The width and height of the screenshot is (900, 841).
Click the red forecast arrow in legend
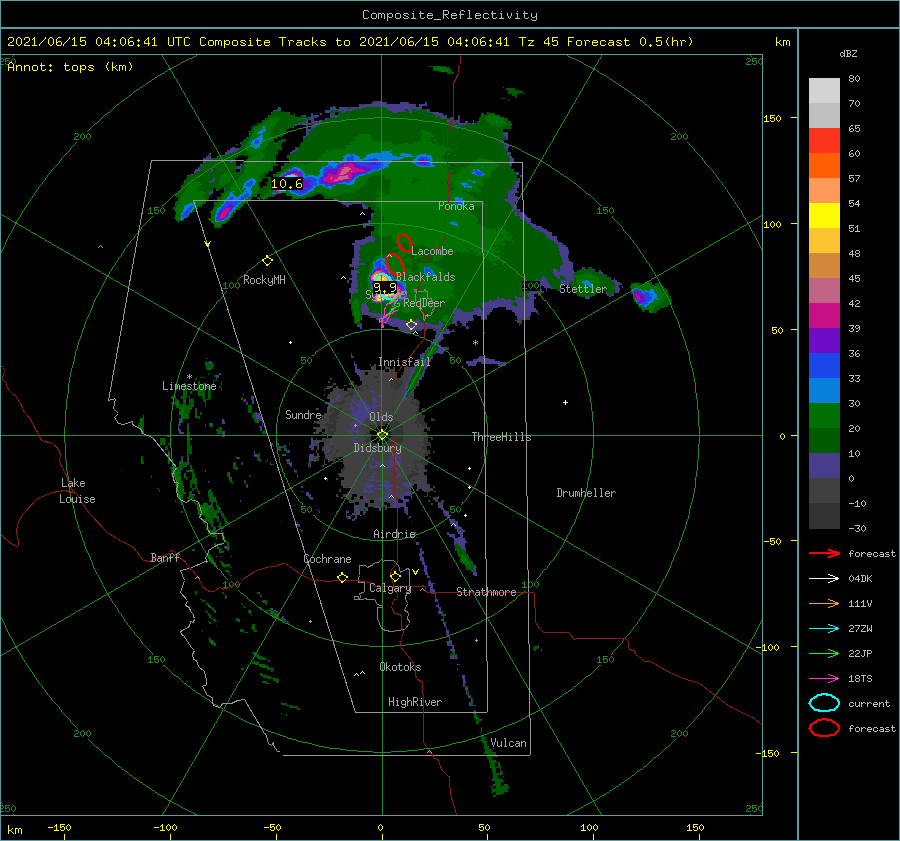click(x=824, y=553)
